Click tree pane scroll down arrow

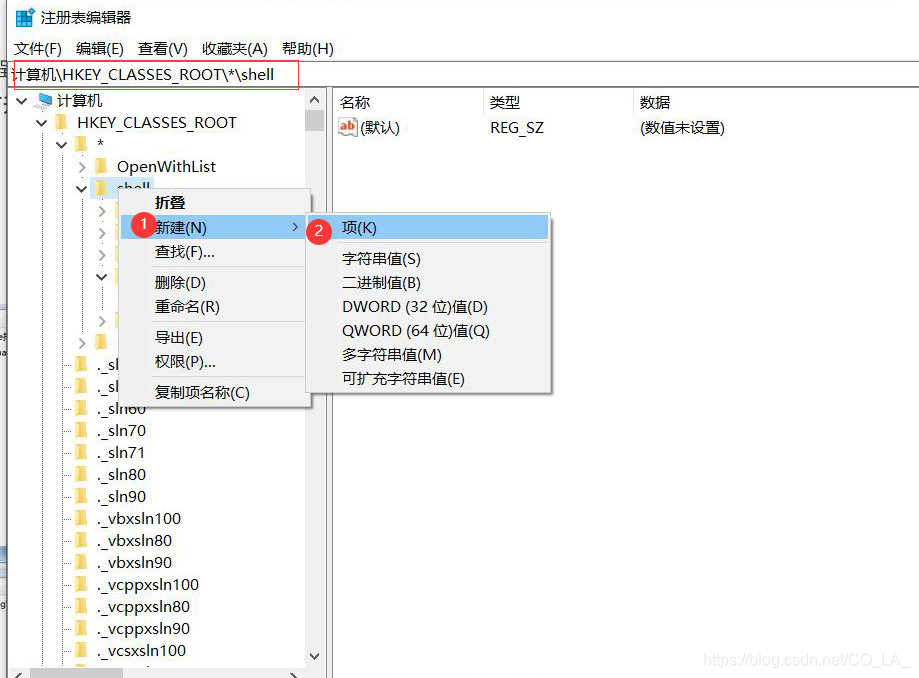point(315,656)
